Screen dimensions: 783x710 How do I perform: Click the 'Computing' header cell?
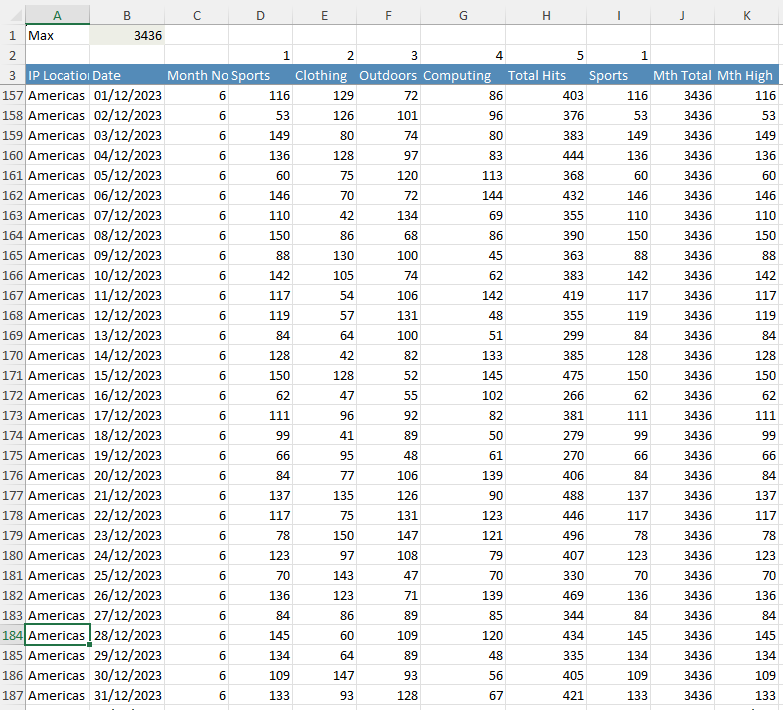coord(463,75)
